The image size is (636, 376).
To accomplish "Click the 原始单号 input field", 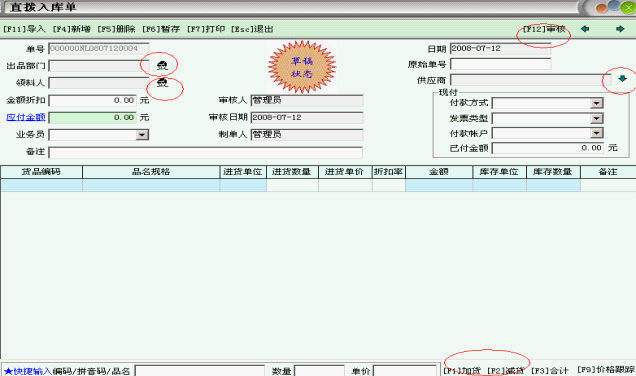I will (501, 64).
